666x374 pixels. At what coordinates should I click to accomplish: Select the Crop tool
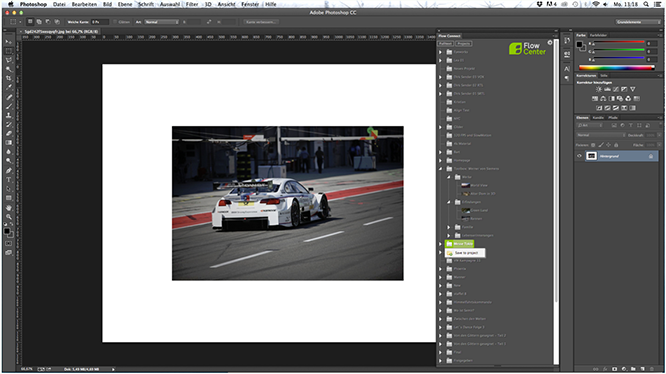point(8,79)
